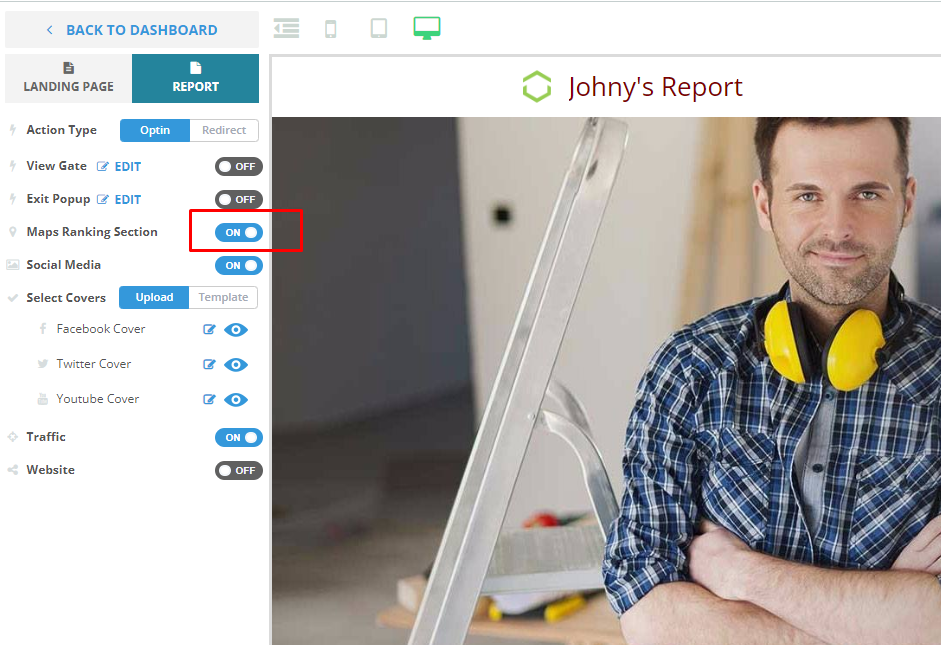Click the edit icon for Facebook Cover

coord(209,330)
